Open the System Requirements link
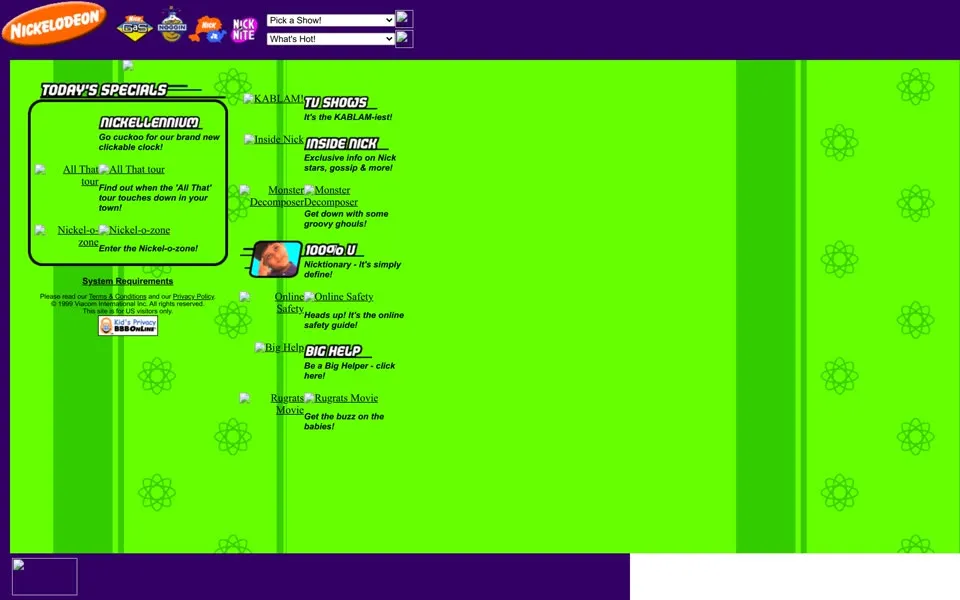This screenshot has width=960, height=600. click(128, 281)
